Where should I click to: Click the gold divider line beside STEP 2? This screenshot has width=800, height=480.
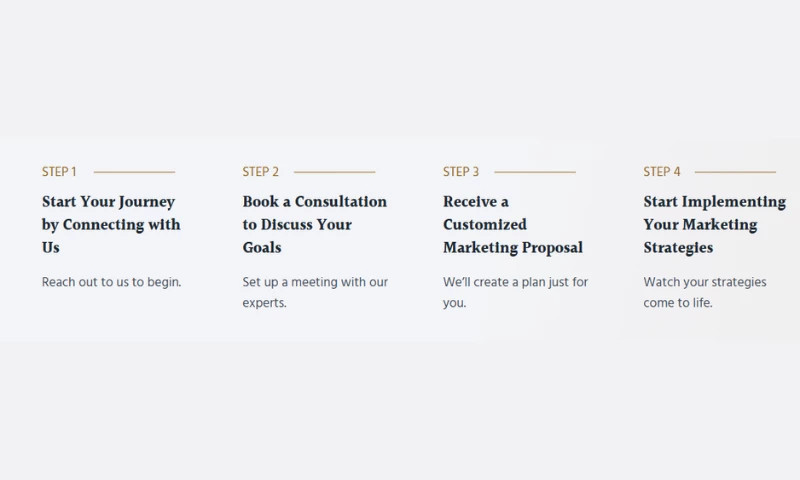(x=335, y=172)
